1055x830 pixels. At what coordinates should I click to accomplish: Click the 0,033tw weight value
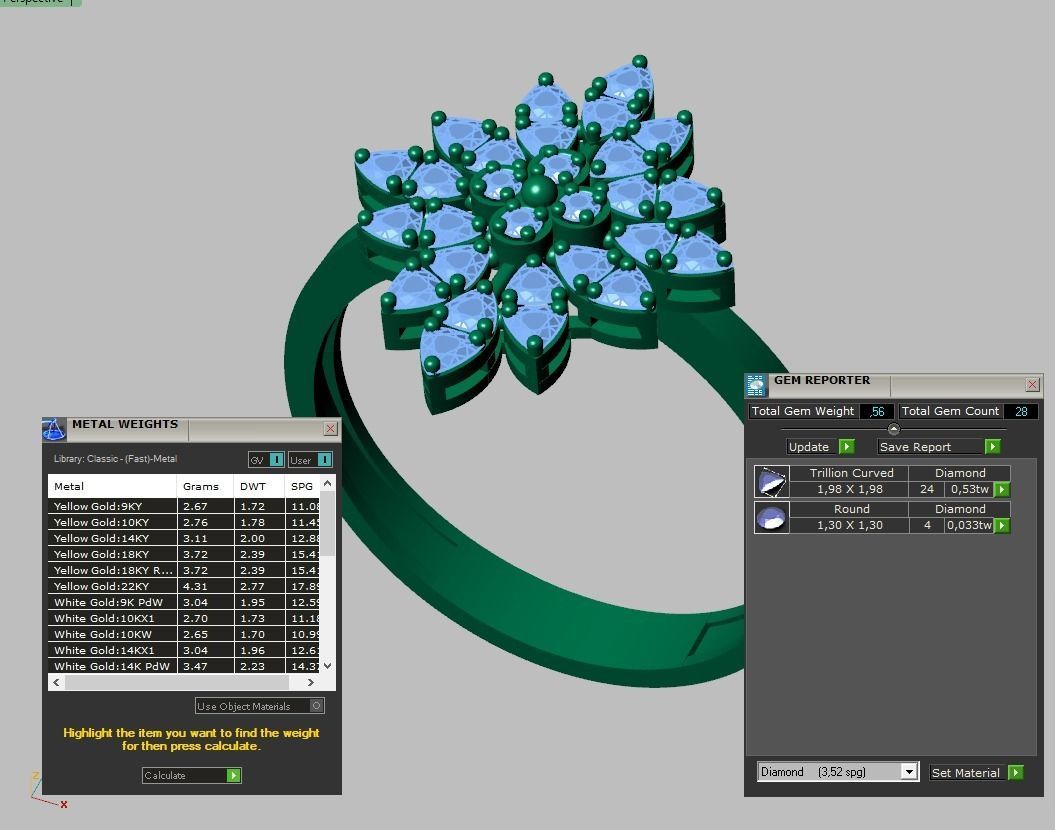coord(970,525)
